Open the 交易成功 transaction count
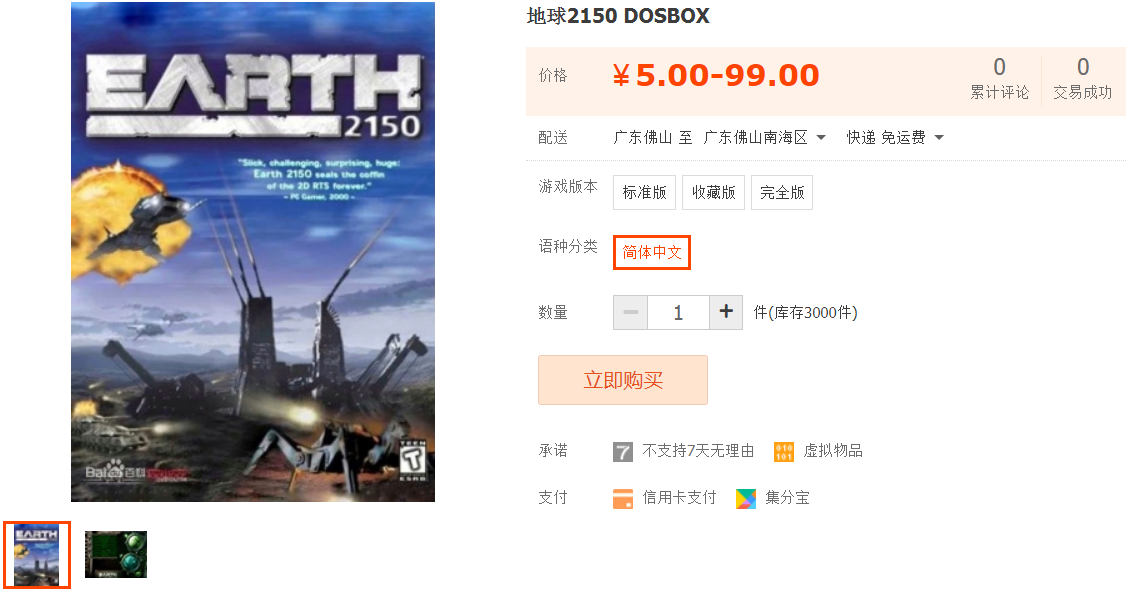The image size is (1129, 592). tap(1082, 79)
